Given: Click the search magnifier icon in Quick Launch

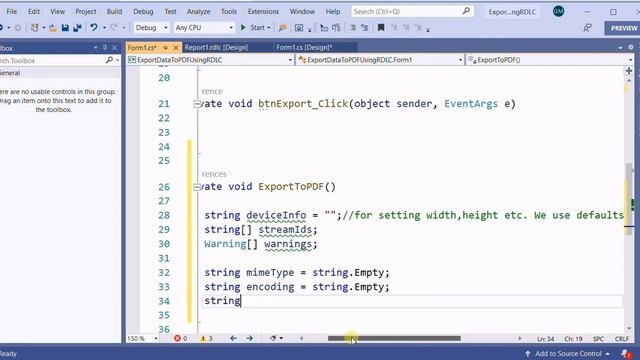Looking at the screenshot, I should 466,11.
